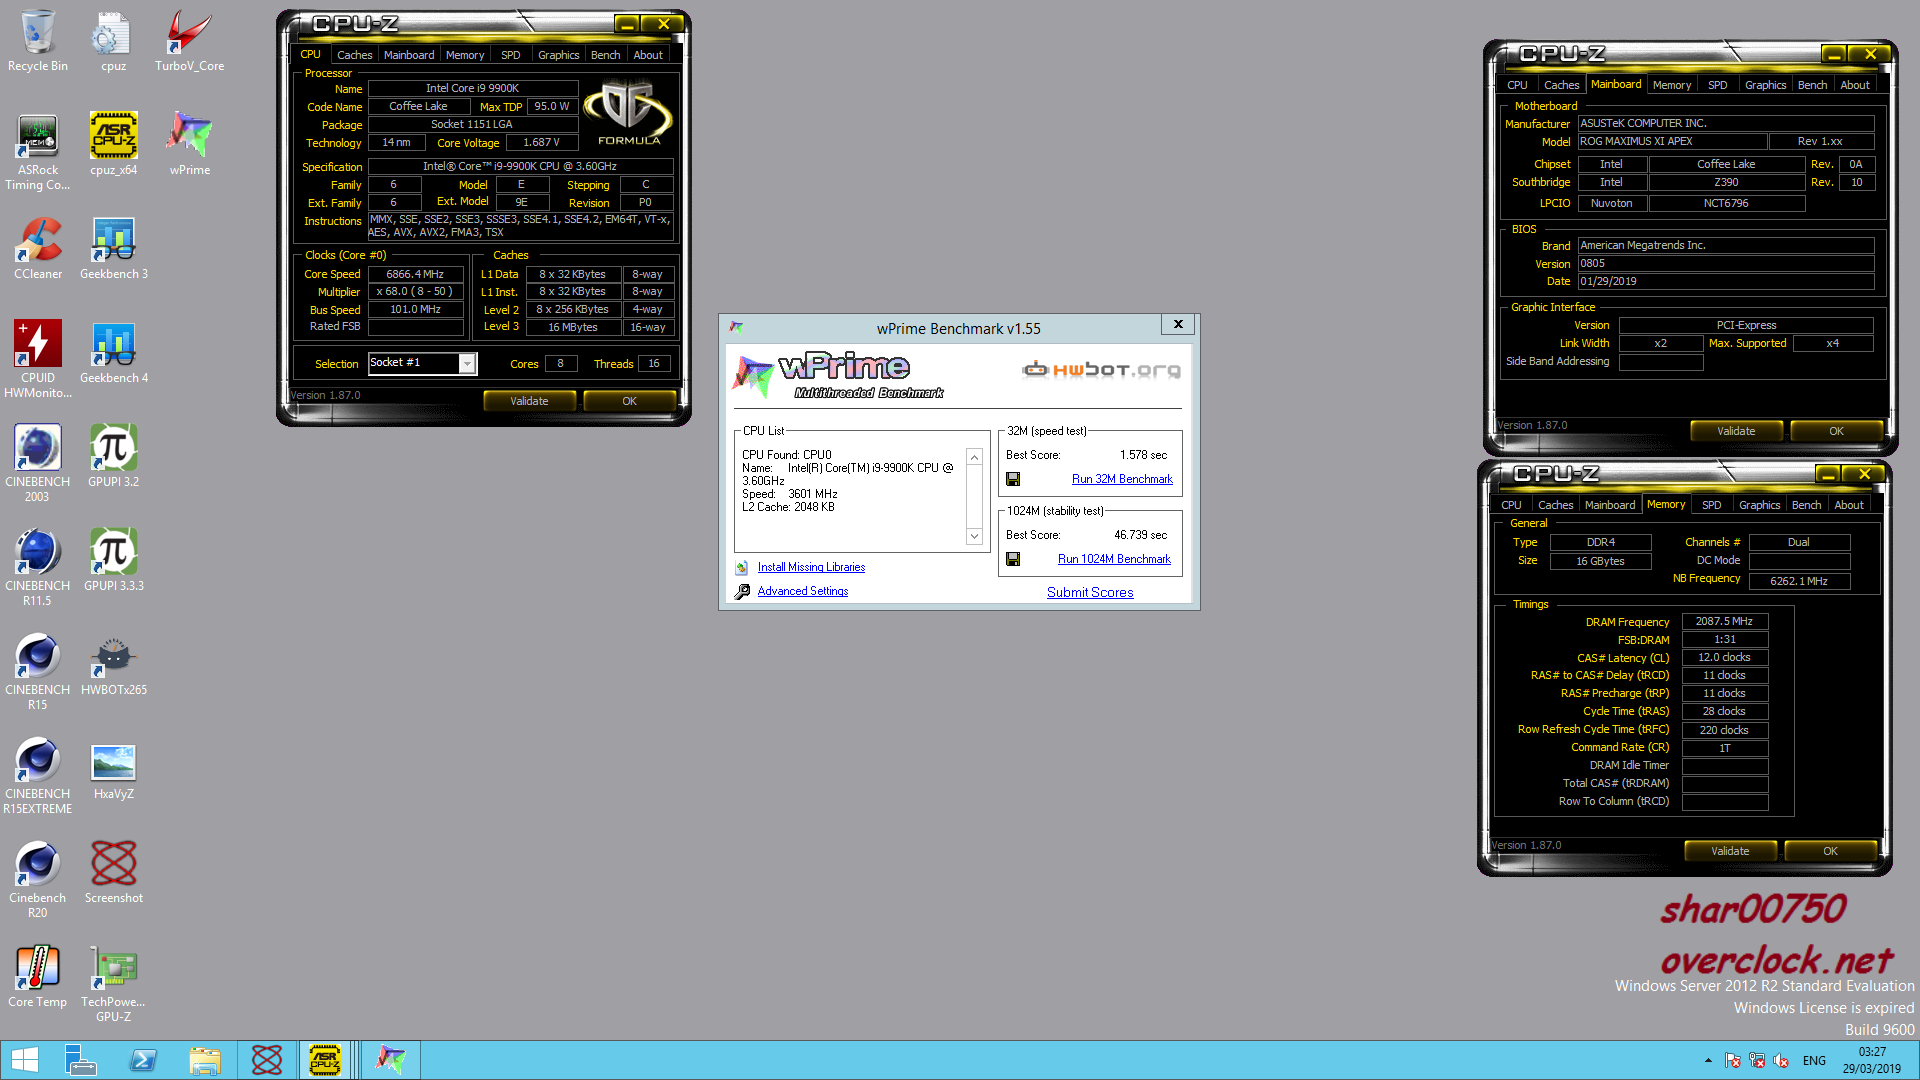Open the GPUPI 3.2 desktop icon
This screenshot has width=1920, height=1080.
[113, 457]
